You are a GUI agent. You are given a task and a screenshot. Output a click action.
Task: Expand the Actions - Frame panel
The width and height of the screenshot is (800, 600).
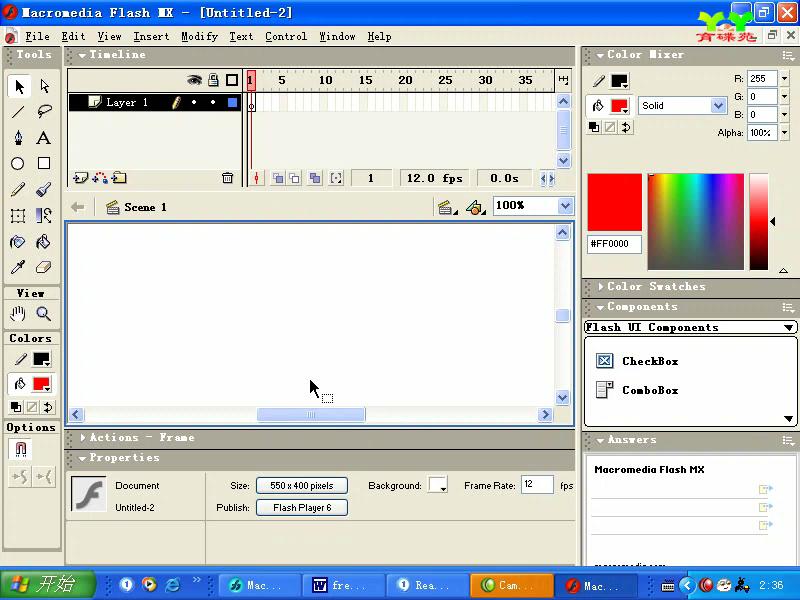(83, 438)
